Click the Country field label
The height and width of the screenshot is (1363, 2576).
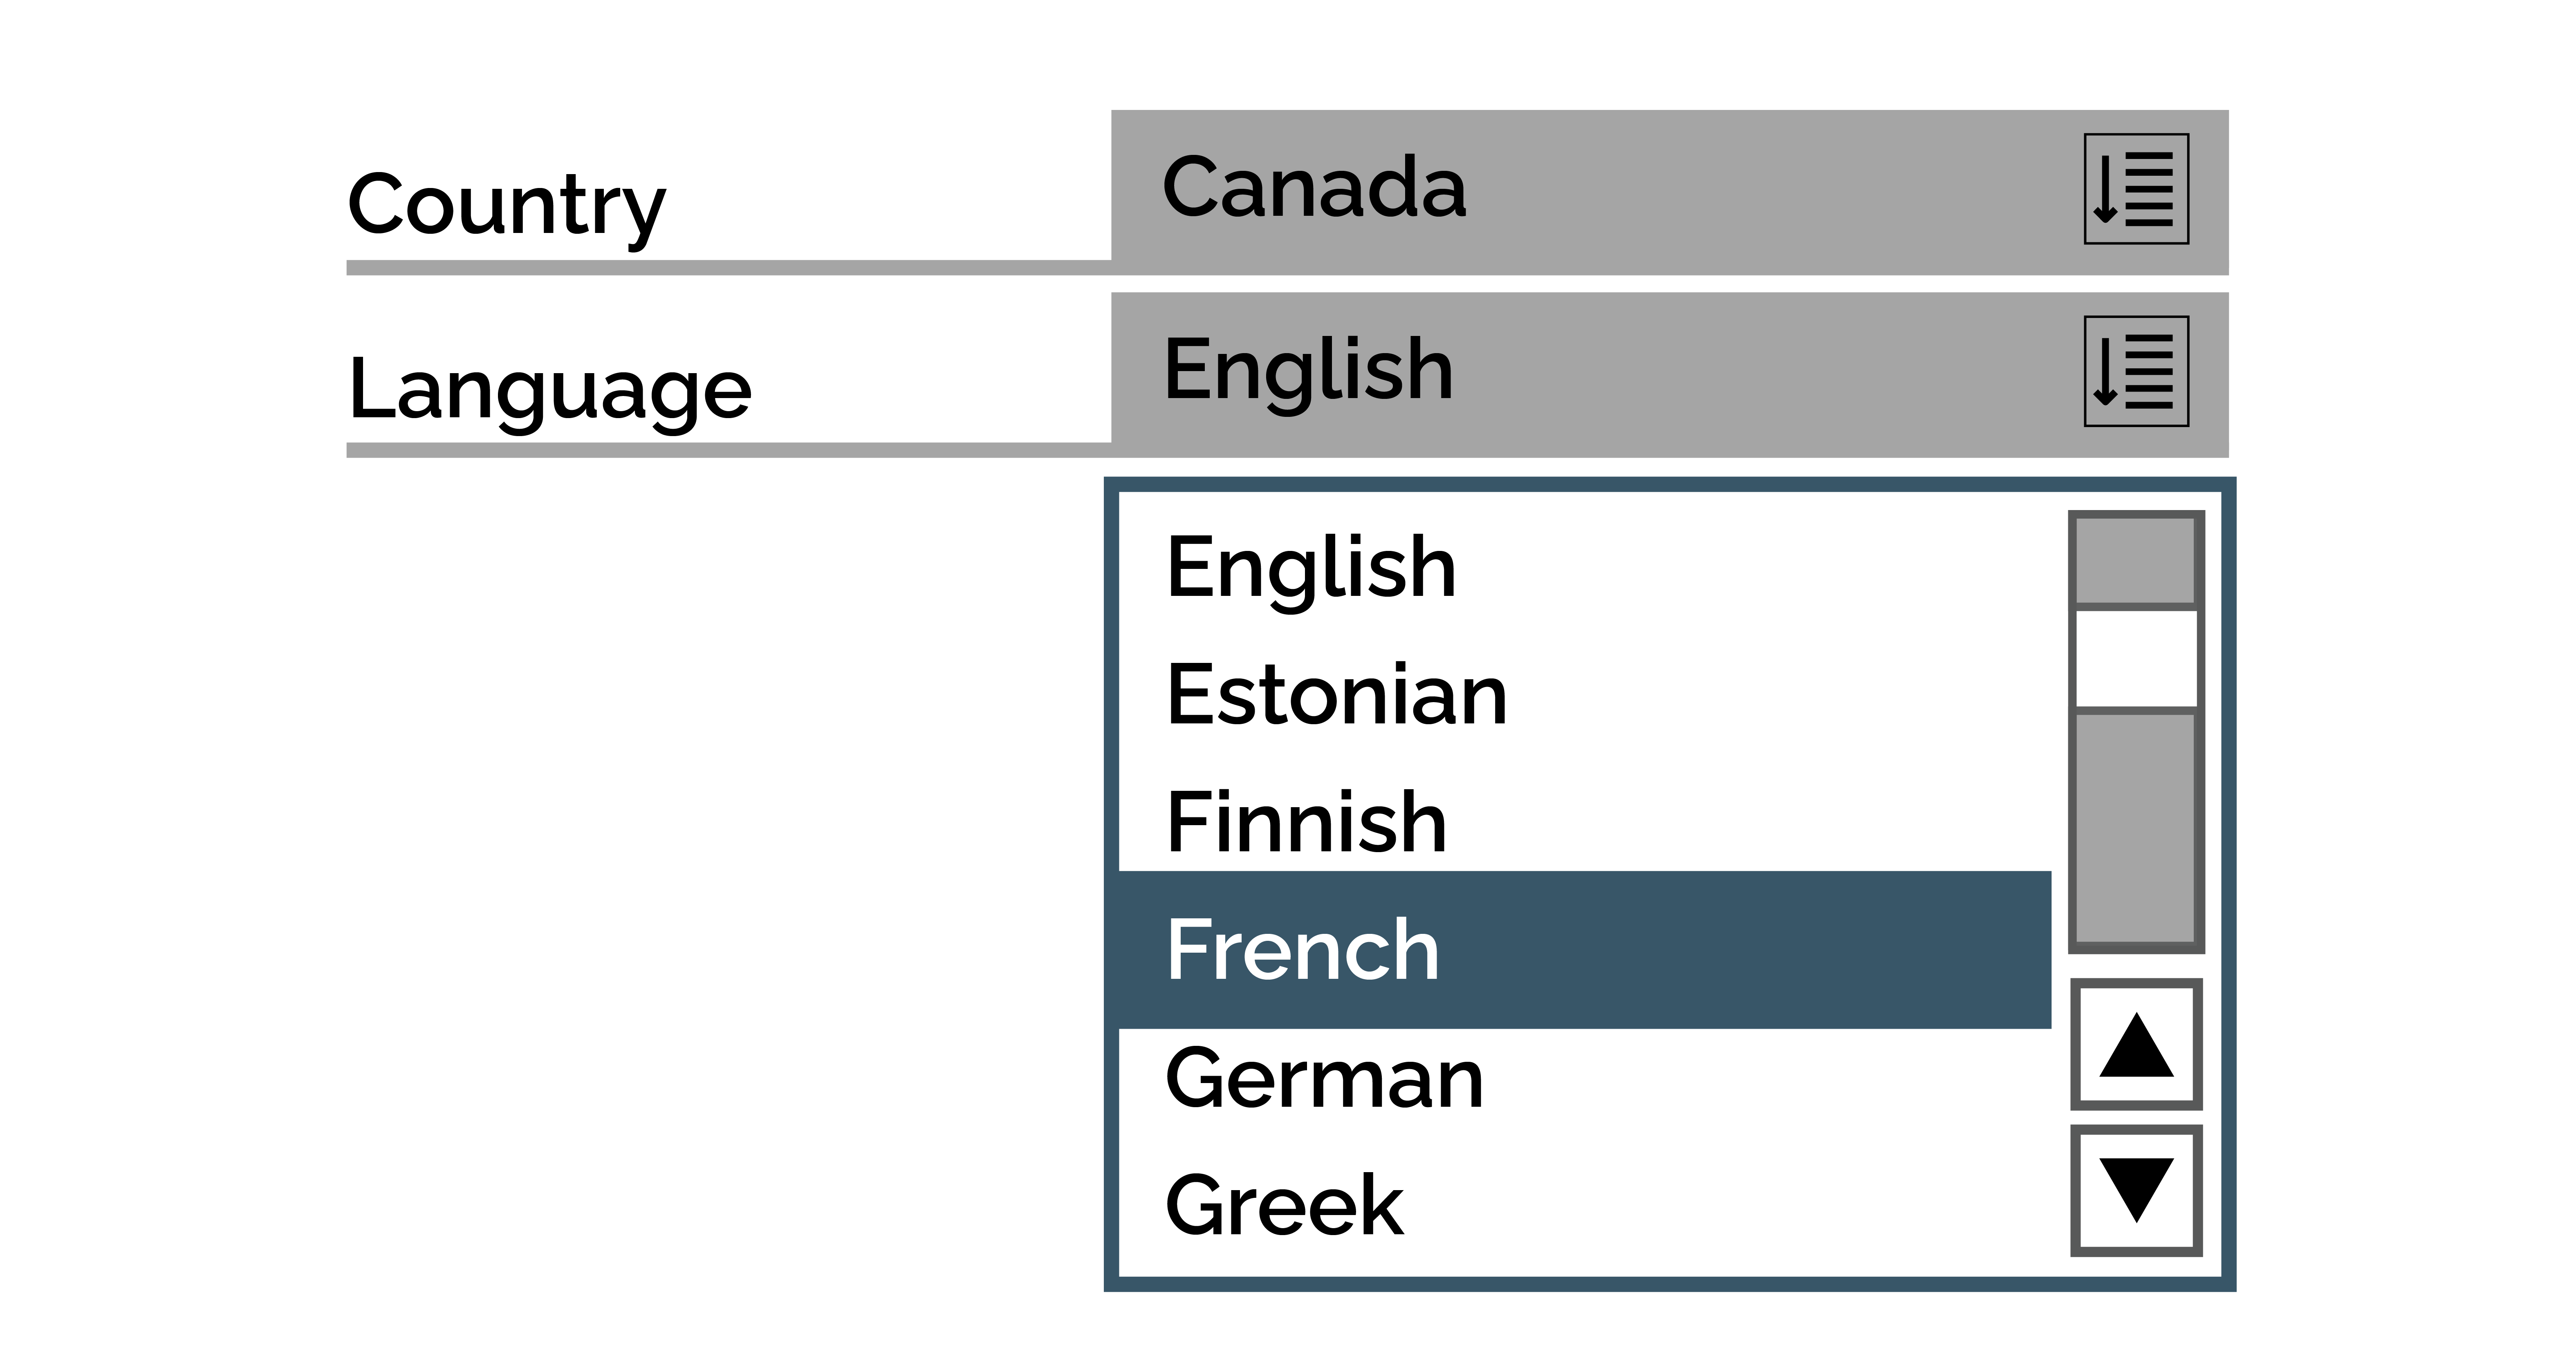tap(506, 206)
